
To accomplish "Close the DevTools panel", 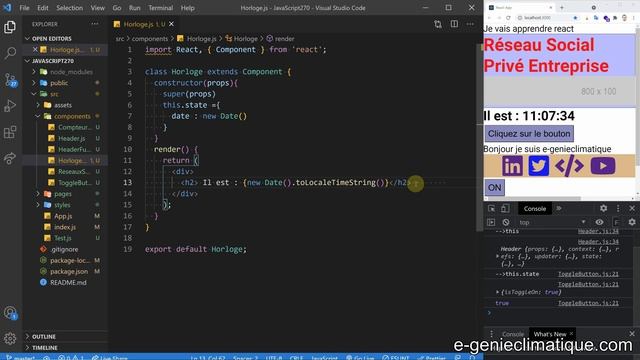I will click(632, 208).
